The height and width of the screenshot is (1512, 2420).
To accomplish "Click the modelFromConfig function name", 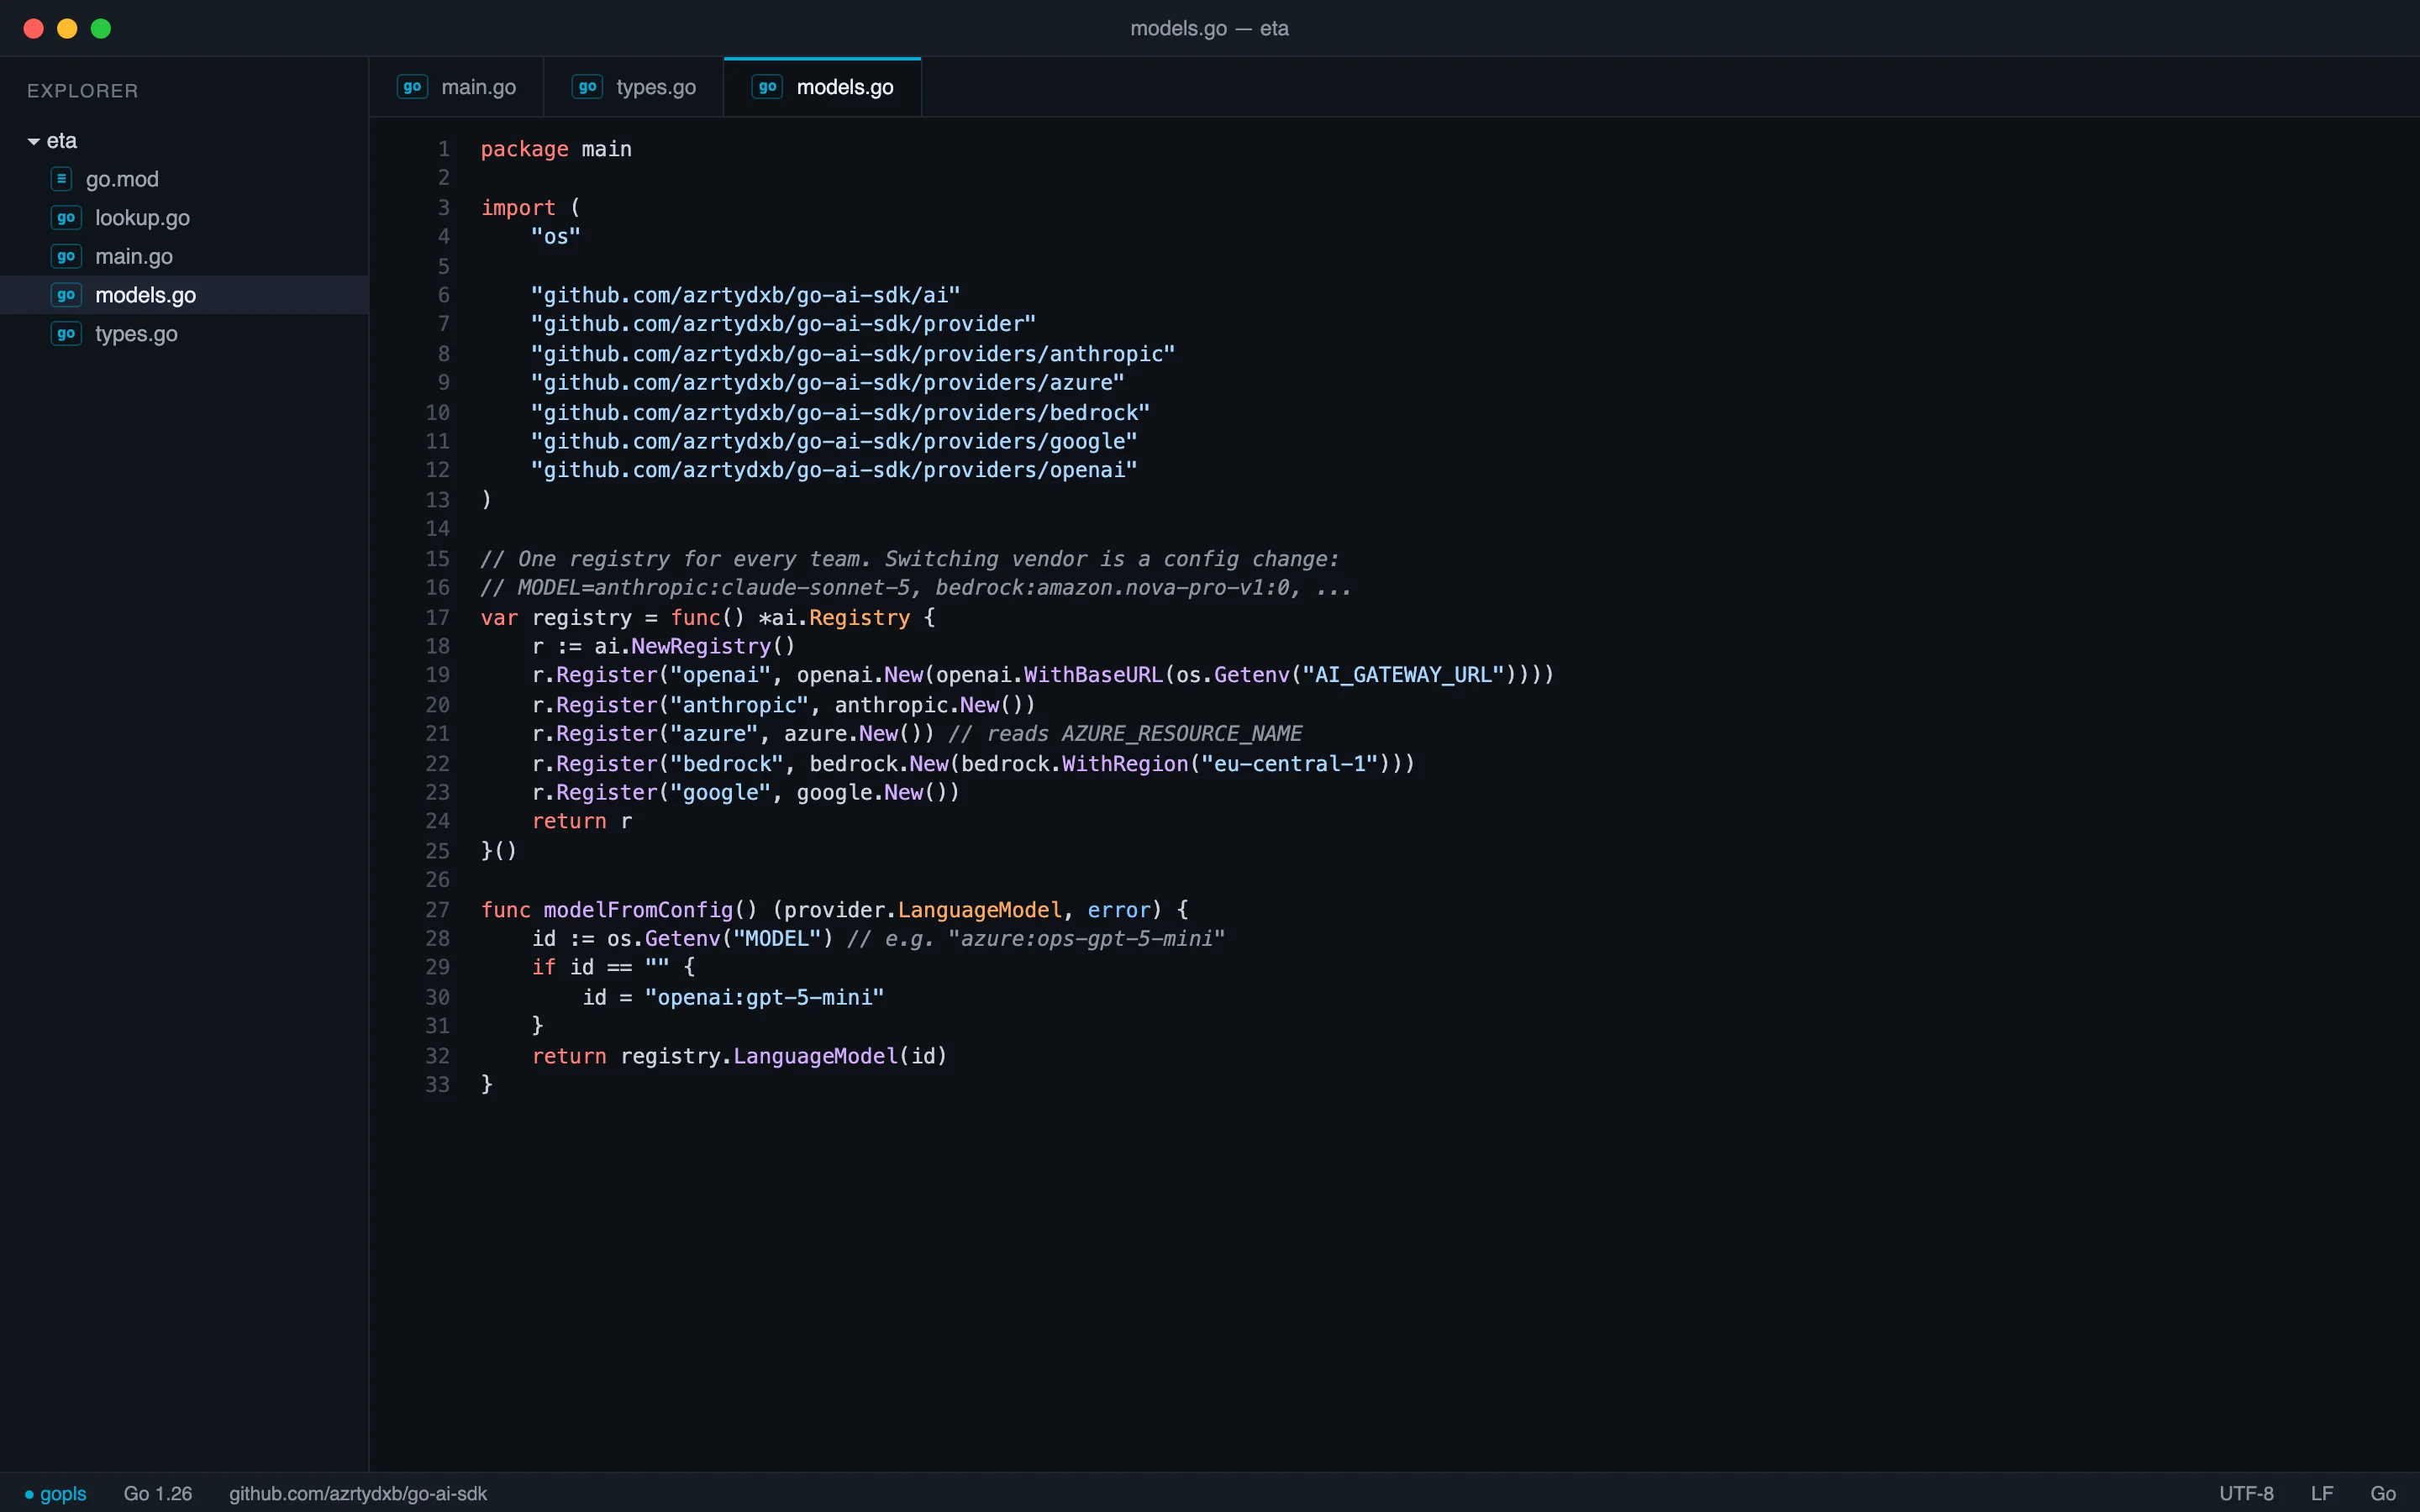I will click(638, 910).
